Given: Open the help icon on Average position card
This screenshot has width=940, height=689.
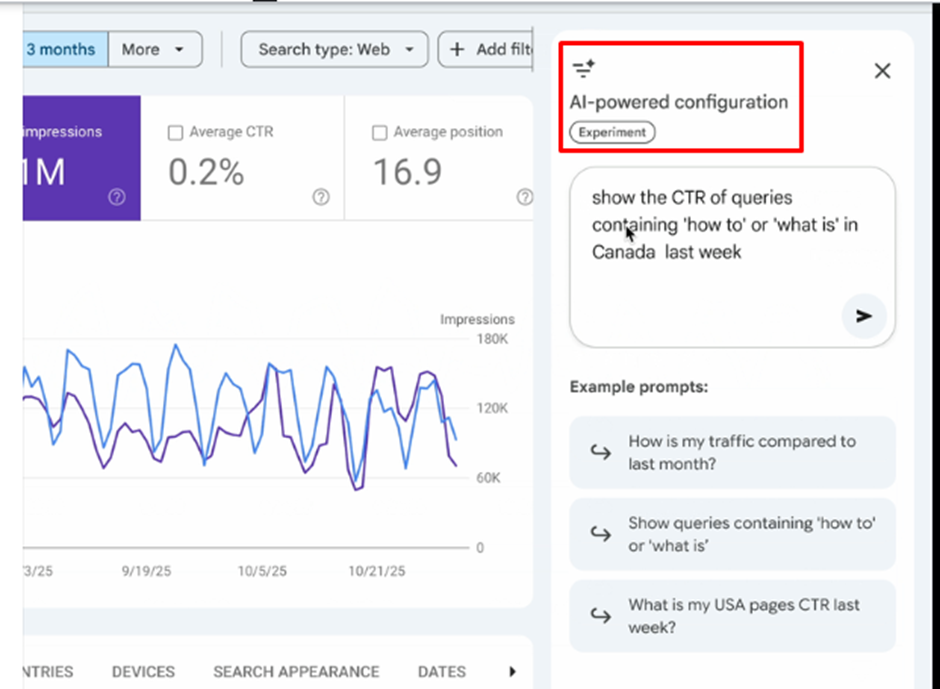Looking at the screenshot, I should [524, 198].
